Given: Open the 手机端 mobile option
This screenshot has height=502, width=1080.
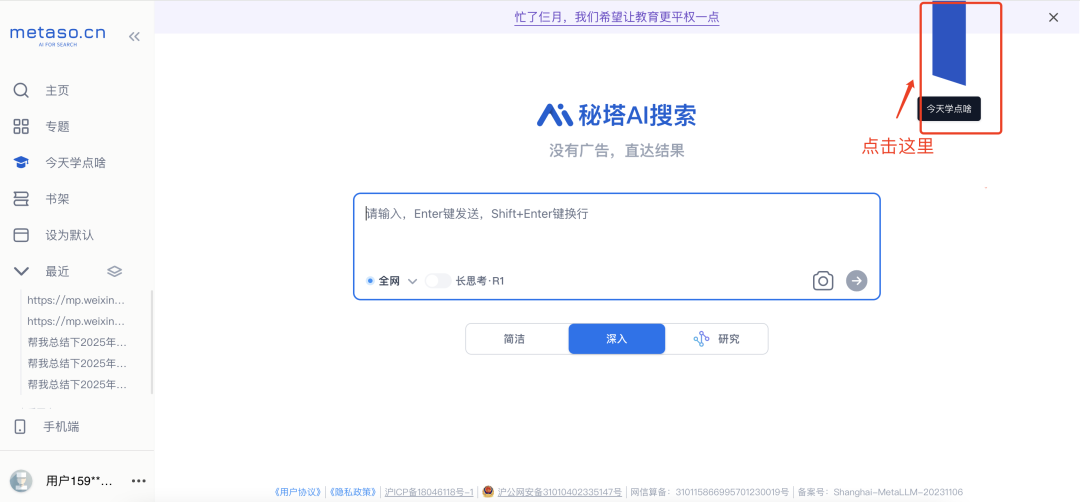Looking at the screenshot, I should pyautogui.click(x=61, y=427).
